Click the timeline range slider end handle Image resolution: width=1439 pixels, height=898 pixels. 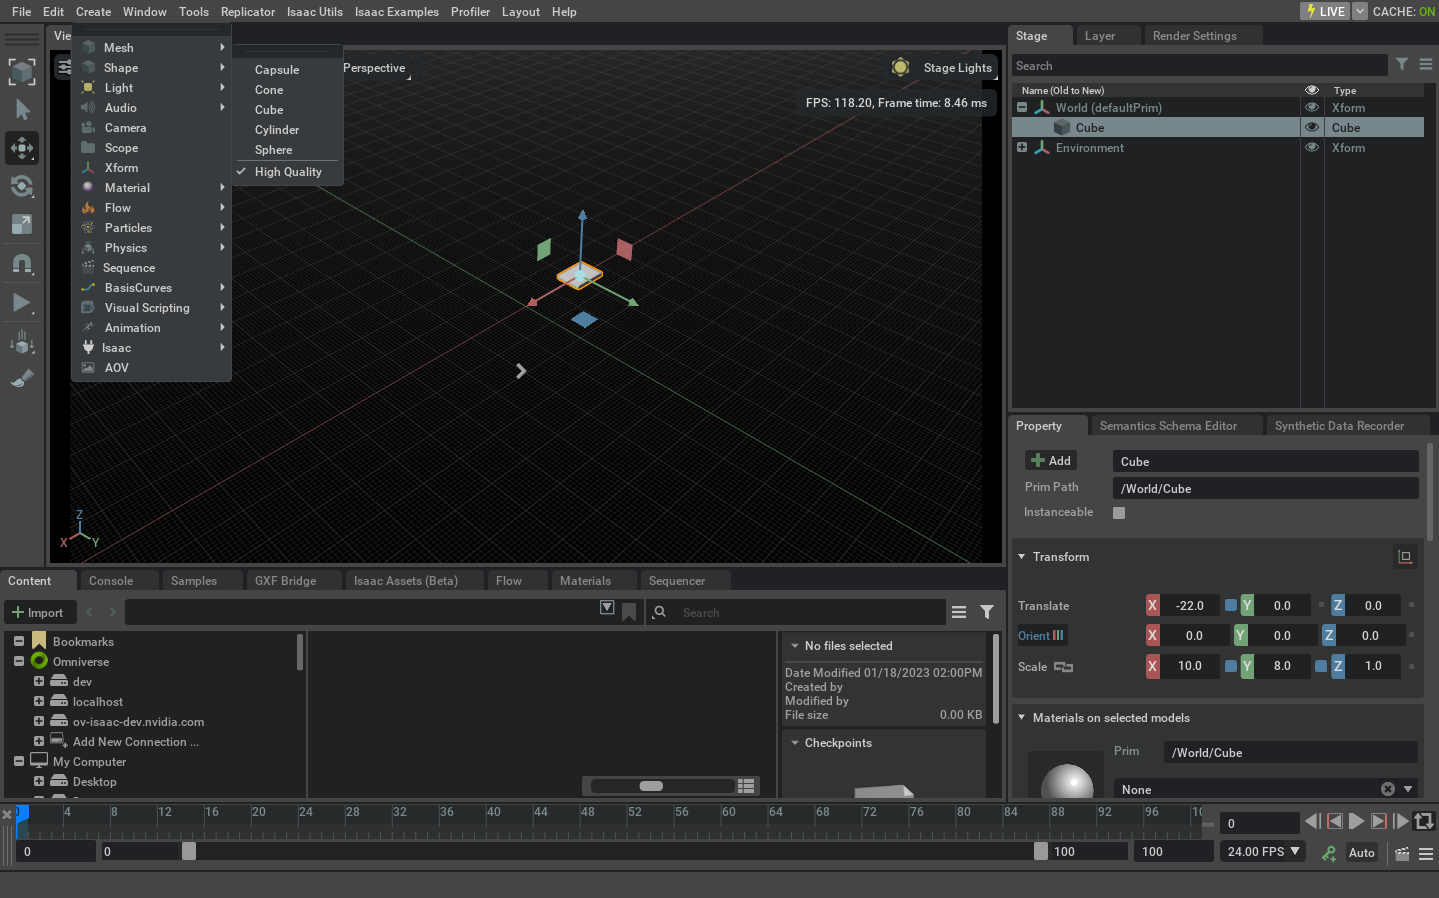[x=1041, y=851]
